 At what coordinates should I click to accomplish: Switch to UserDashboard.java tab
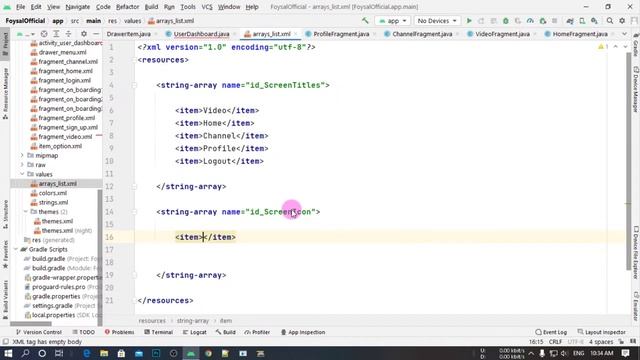tap(201, 34)
